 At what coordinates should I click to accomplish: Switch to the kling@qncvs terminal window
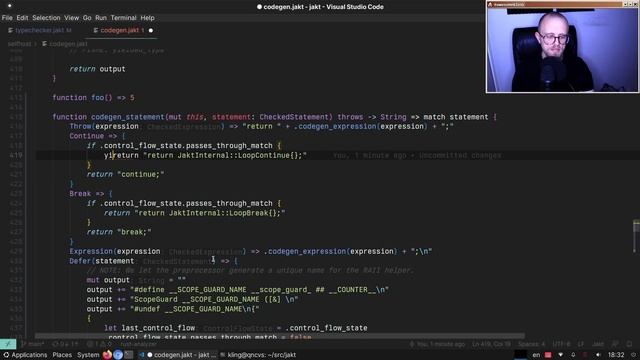point(258,355)
